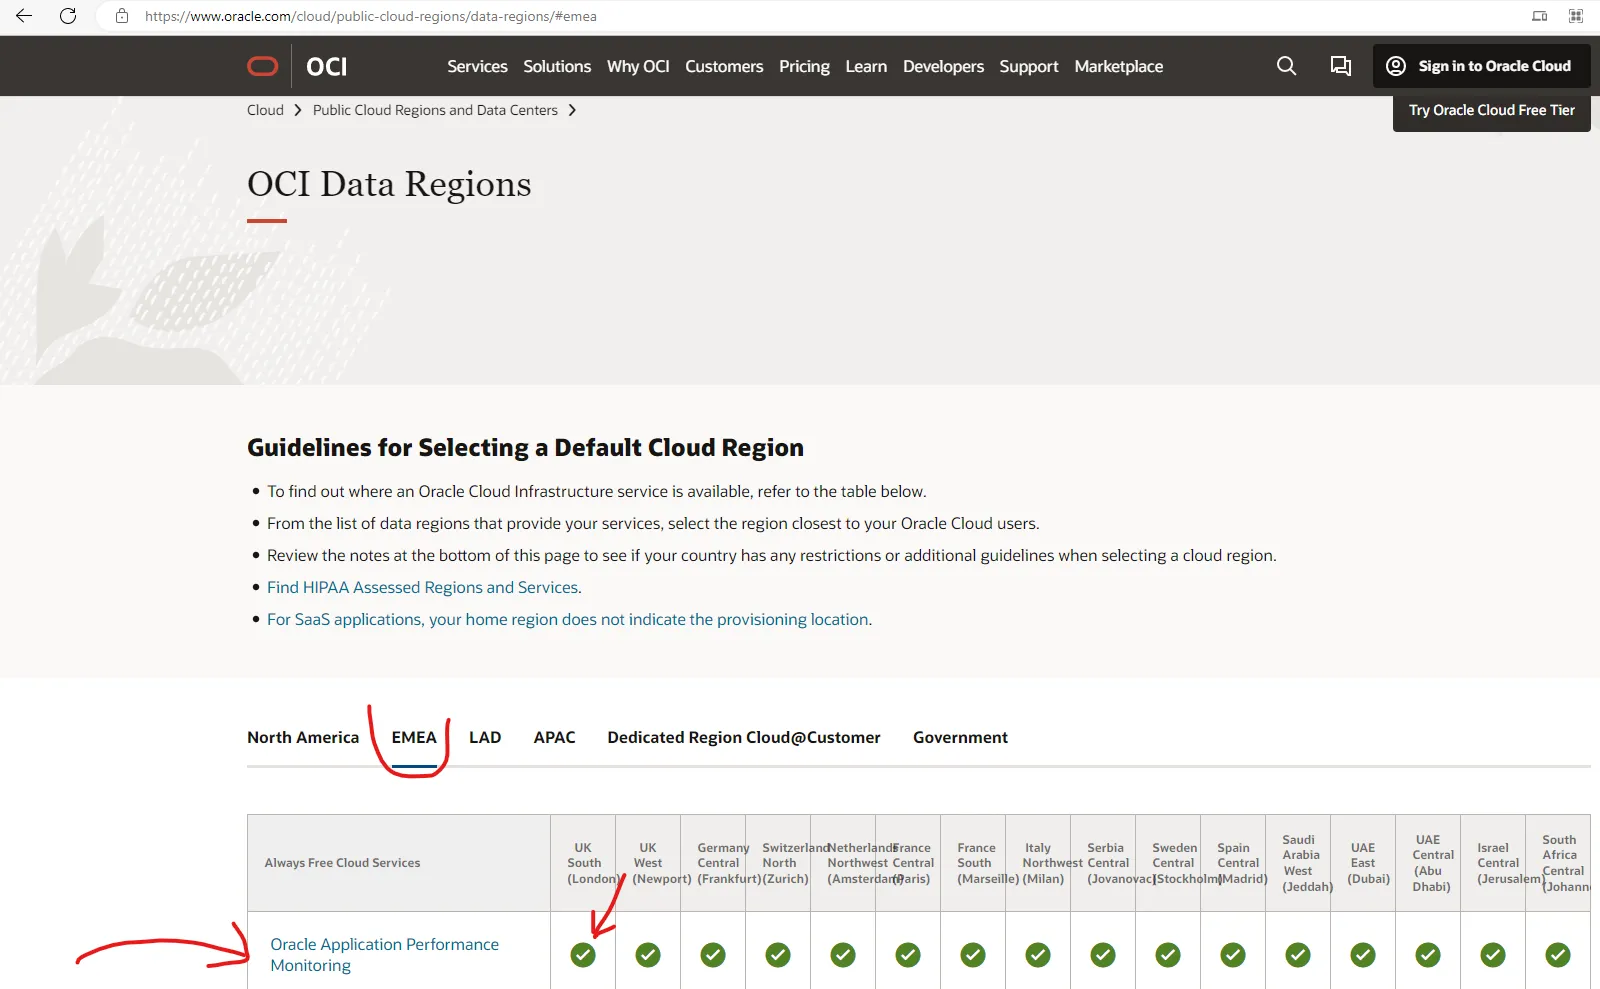Click the Saudi Arabia West (Jeddah) column header

coord(1298,863)
